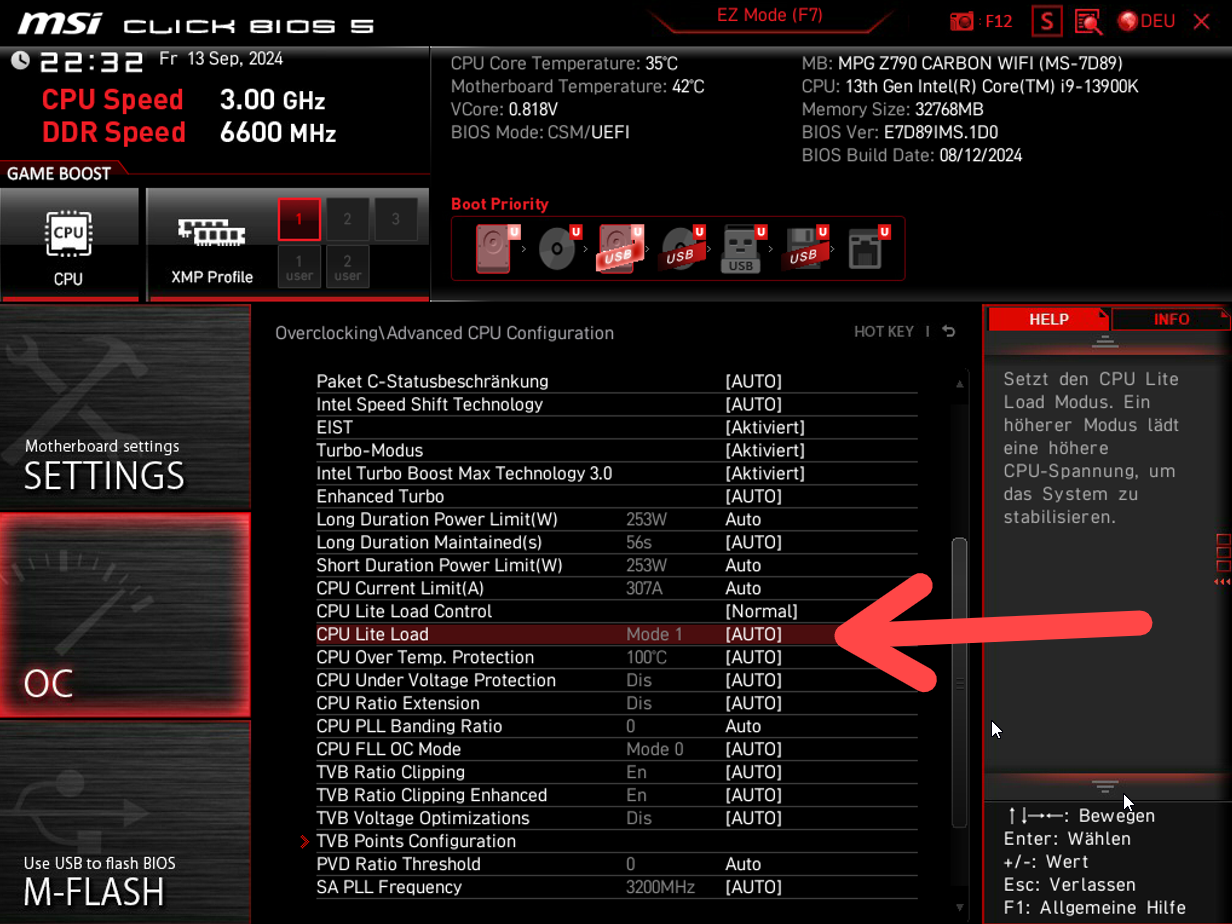This screenshot has width=1232, height=924.
Task: Open Intel Speed Shift Technology value dropdown
Action: pos(754,404)
